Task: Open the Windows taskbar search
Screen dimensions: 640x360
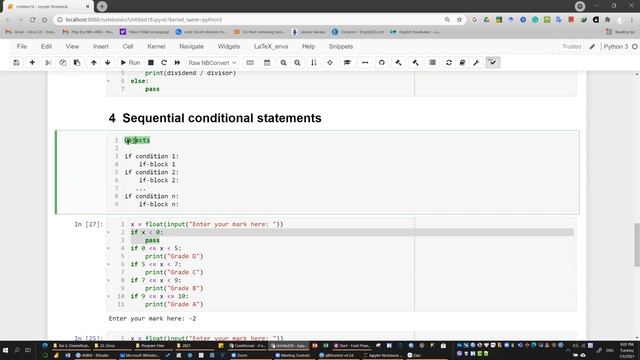Action: [x=17, y=350]
